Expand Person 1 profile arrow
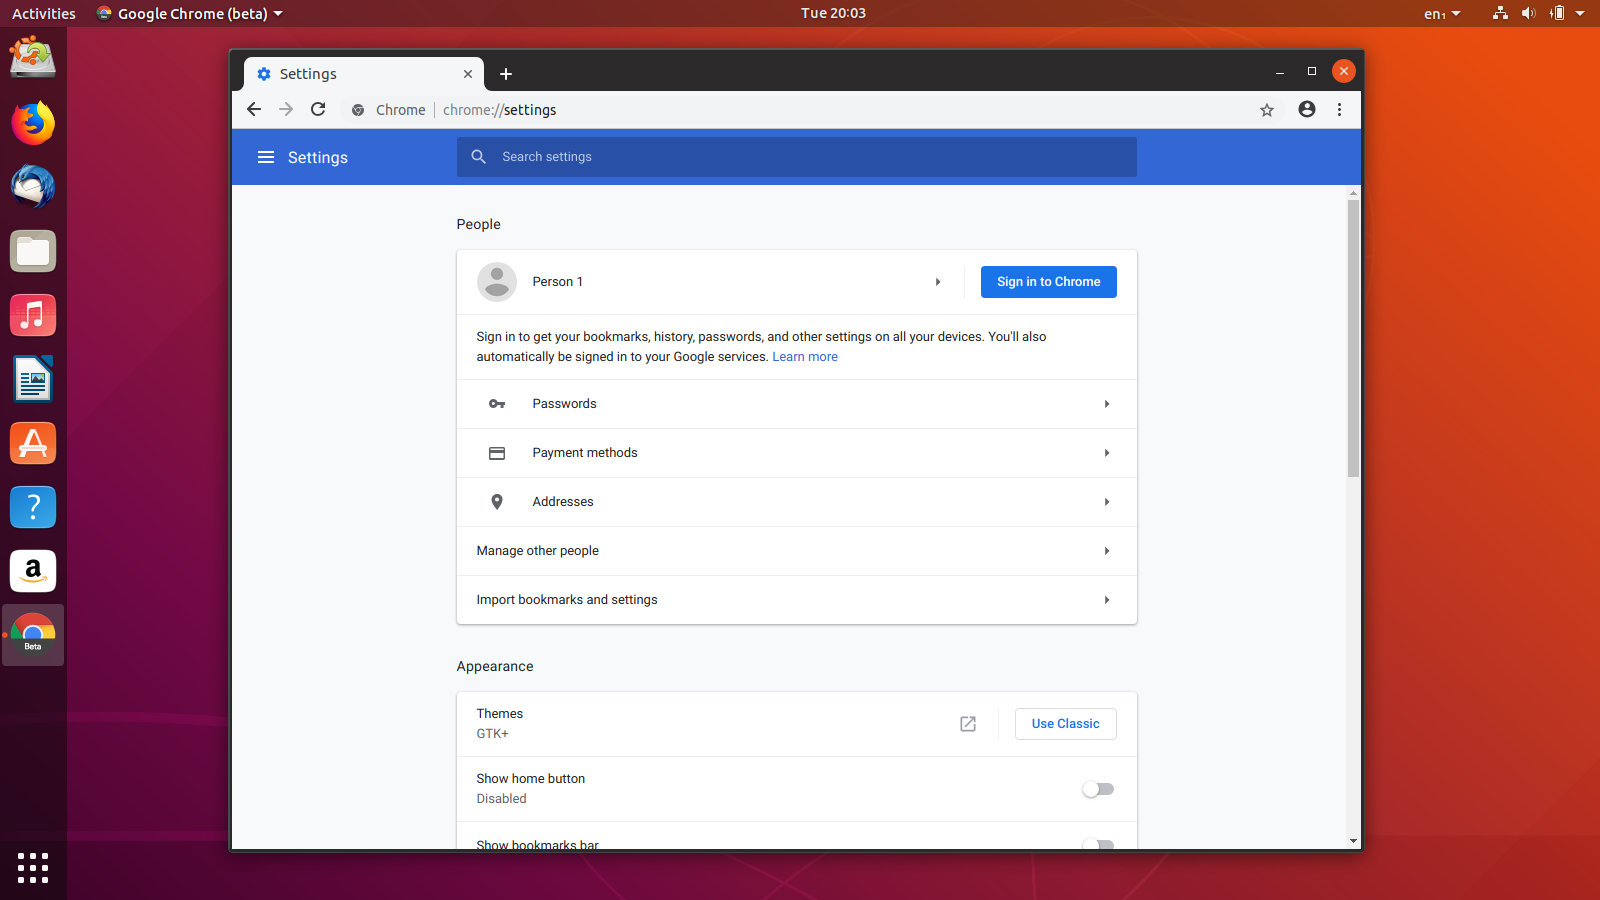Screen dimensions: 1600x900 click(938, 282)
